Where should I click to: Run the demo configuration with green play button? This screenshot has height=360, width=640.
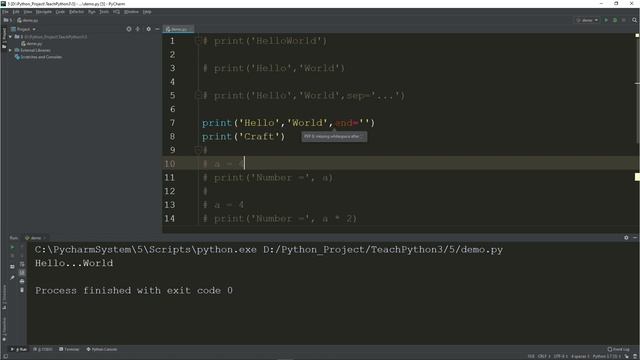[x=606, y=20]
